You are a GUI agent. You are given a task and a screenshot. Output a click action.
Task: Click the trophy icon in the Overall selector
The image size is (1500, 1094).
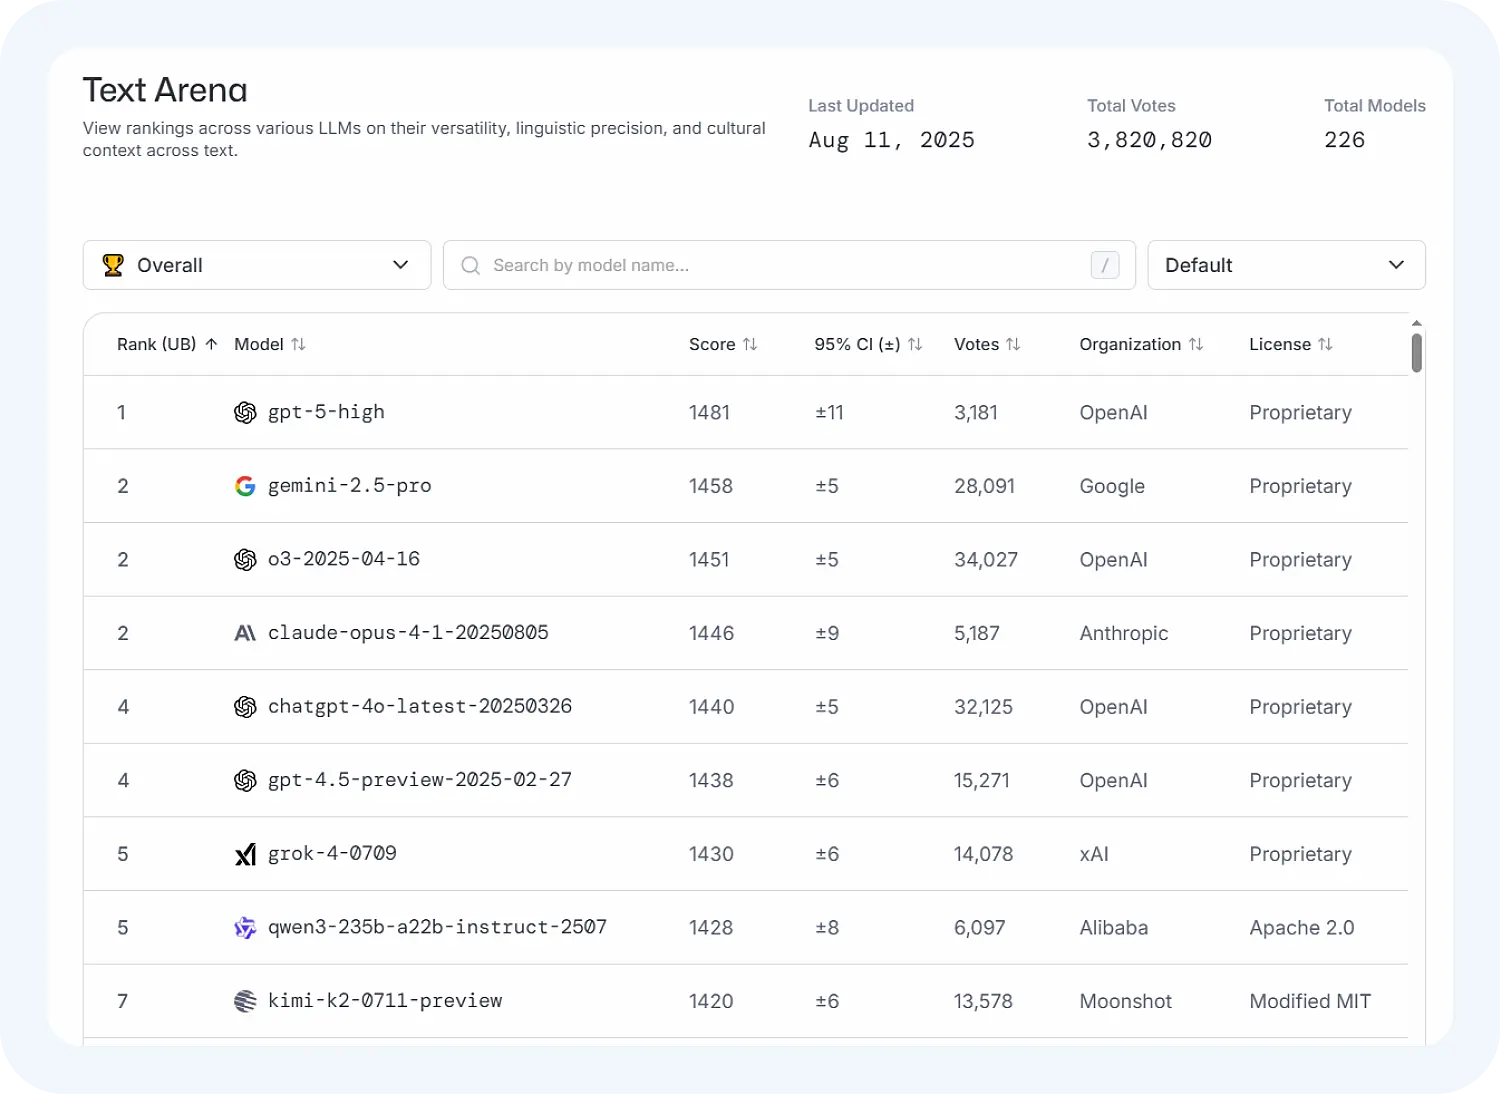(113, 265)
